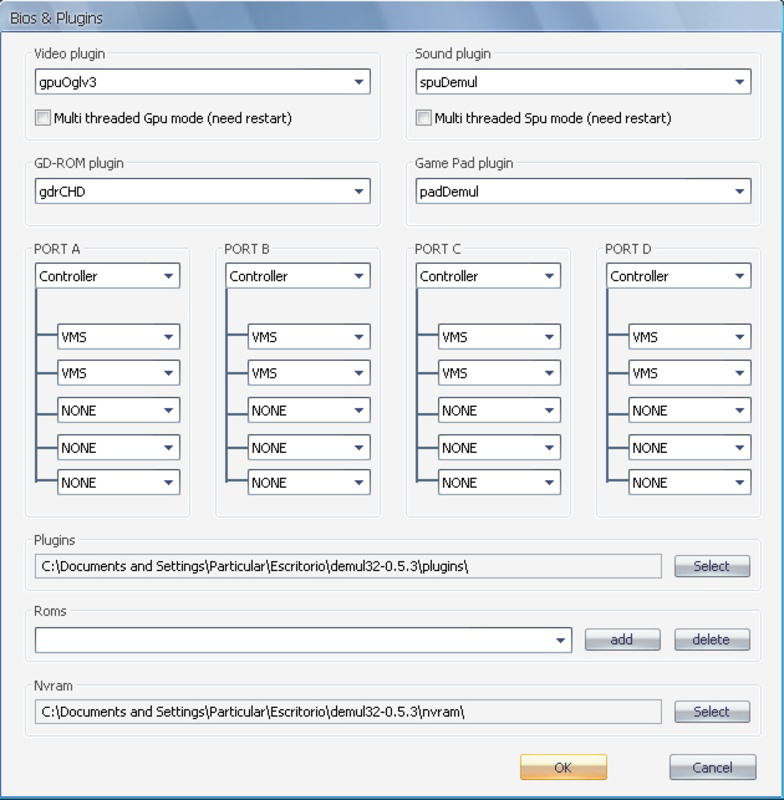
Task: Open the Video plugin dropdown (gpuOglv3)
Action: tap(203, 82)
